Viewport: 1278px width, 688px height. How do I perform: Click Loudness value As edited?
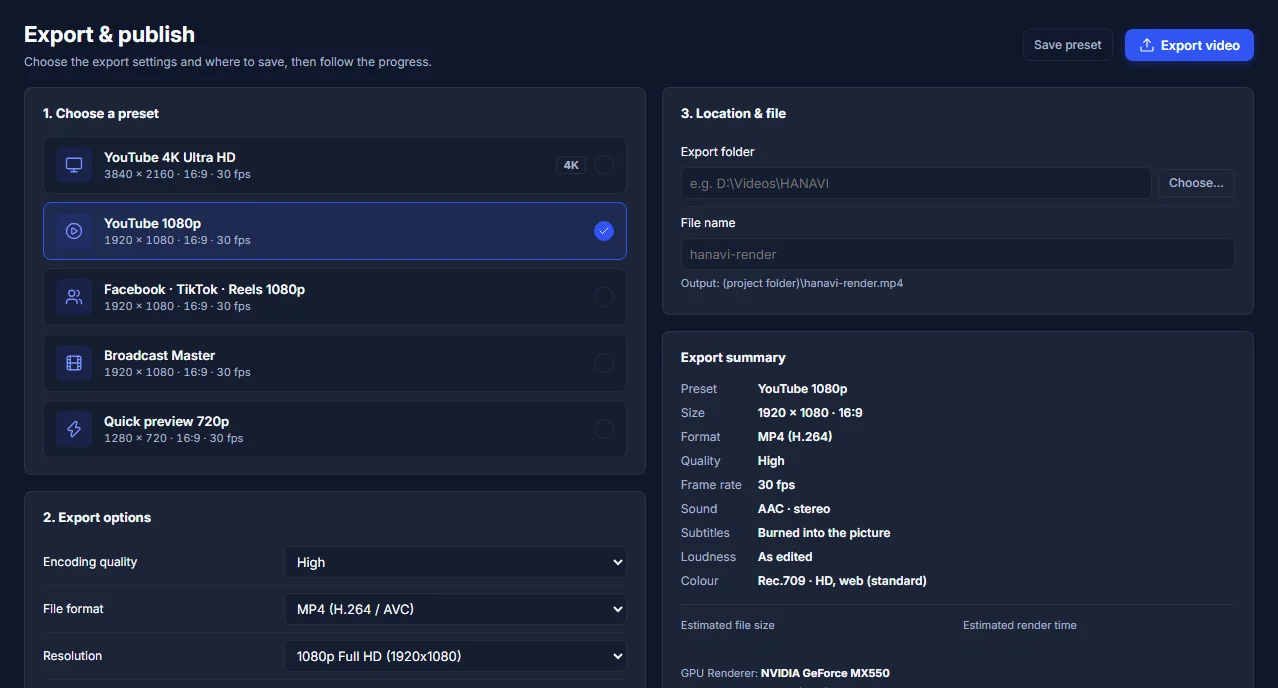[785, 557]
